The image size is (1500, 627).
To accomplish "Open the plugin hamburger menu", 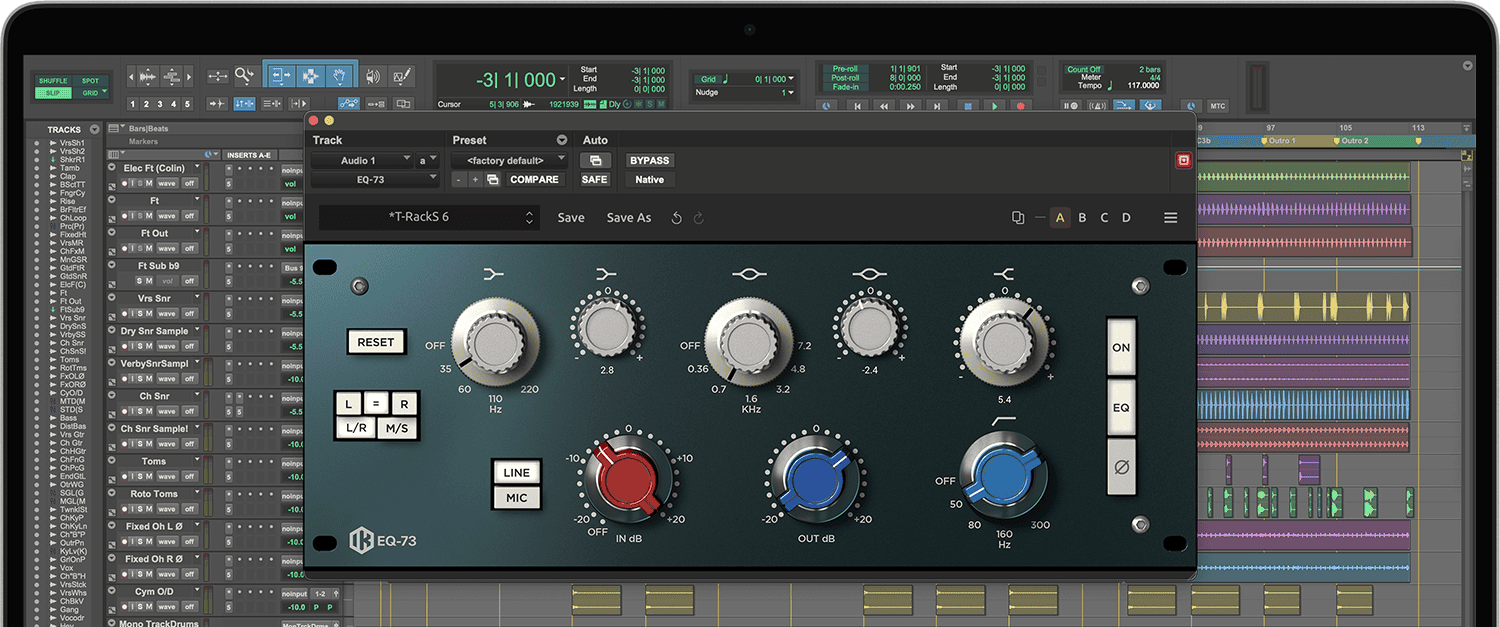I will [x=1170, y=218].
